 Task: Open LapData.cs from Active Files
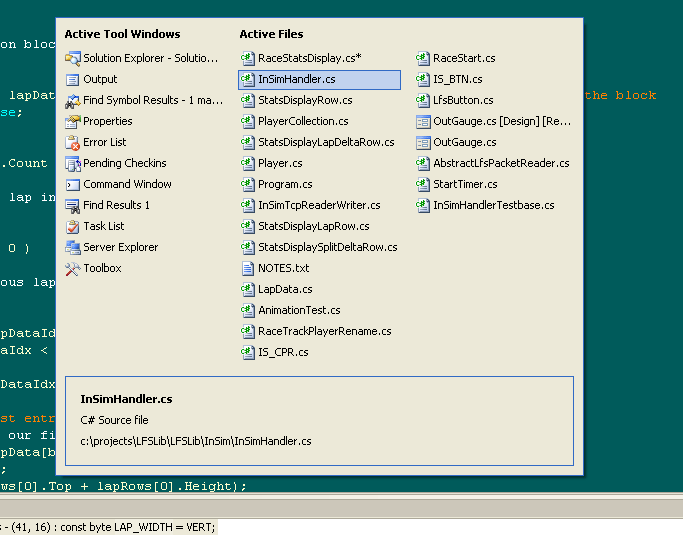285,289
